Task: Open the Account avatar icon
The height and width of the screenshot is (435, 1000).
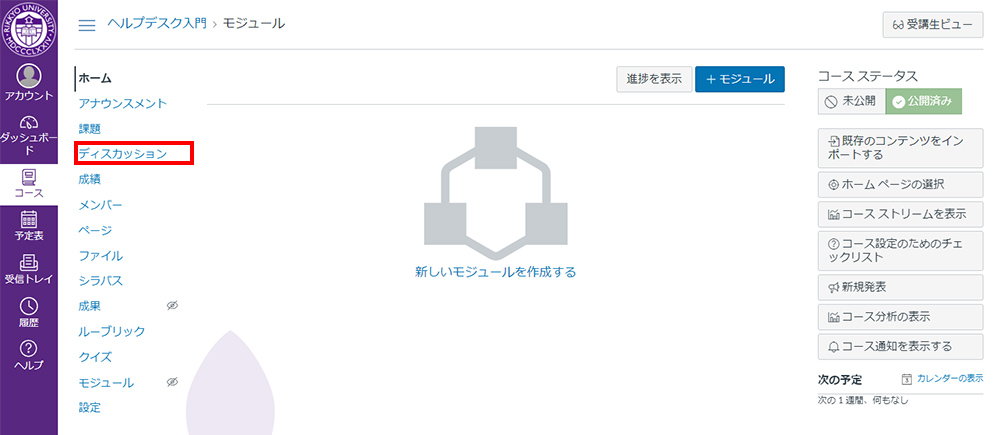Action: [x=29, y=77]
